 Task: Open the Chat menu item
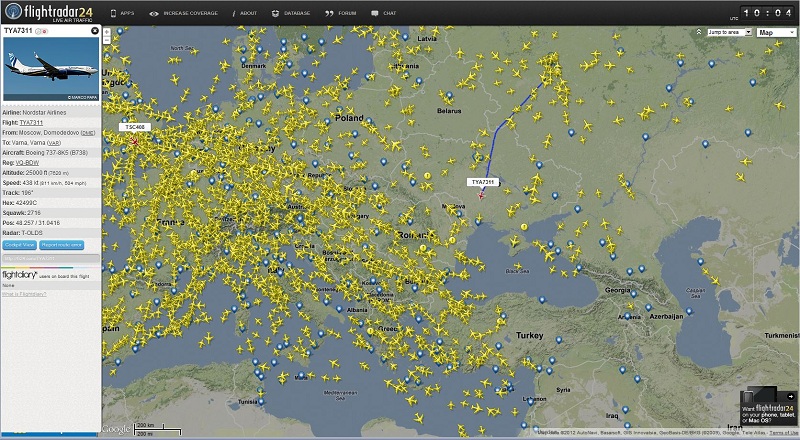(385, 13)
